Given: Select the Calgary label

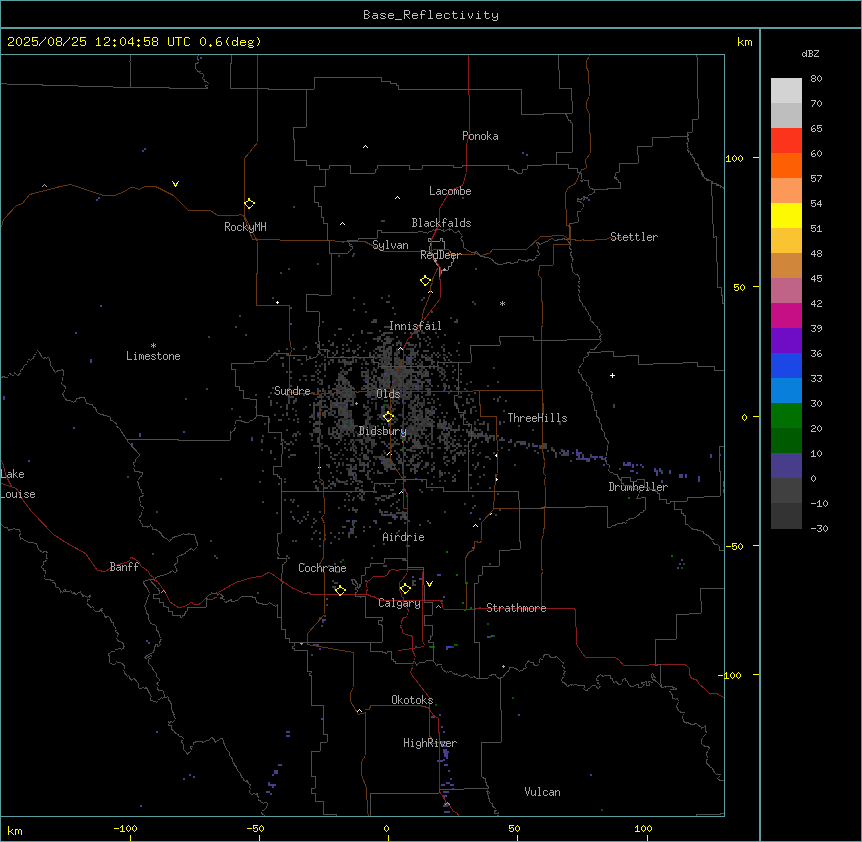Looking at the screenshot, I should click(399, 603).
